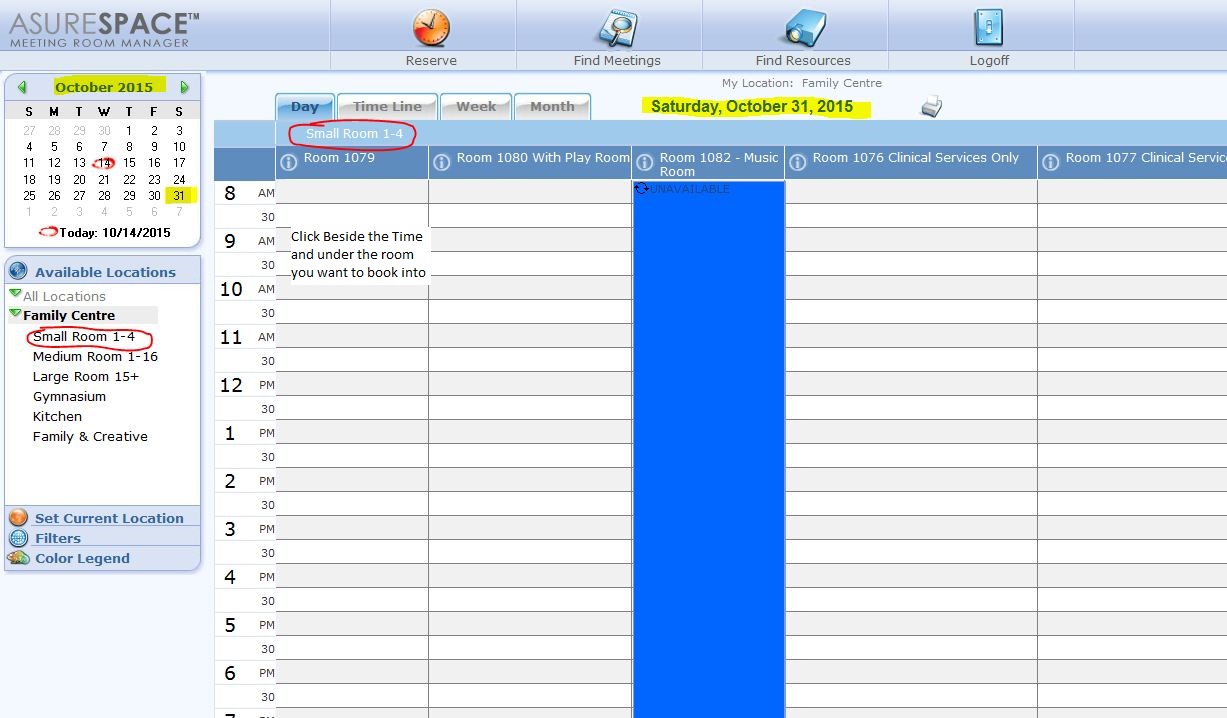The image size is (1227, 718).
Task: Select October 9 in the mini calendar
Action: tap(154, 147)
